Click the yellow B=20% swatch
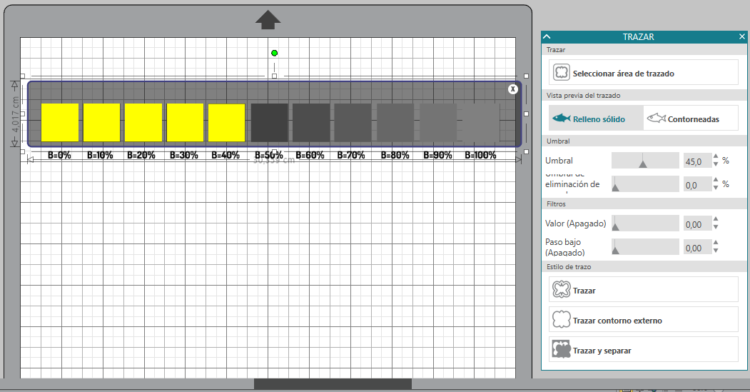Viewport: 750px width, 392px height. click(x=143, y=122)
